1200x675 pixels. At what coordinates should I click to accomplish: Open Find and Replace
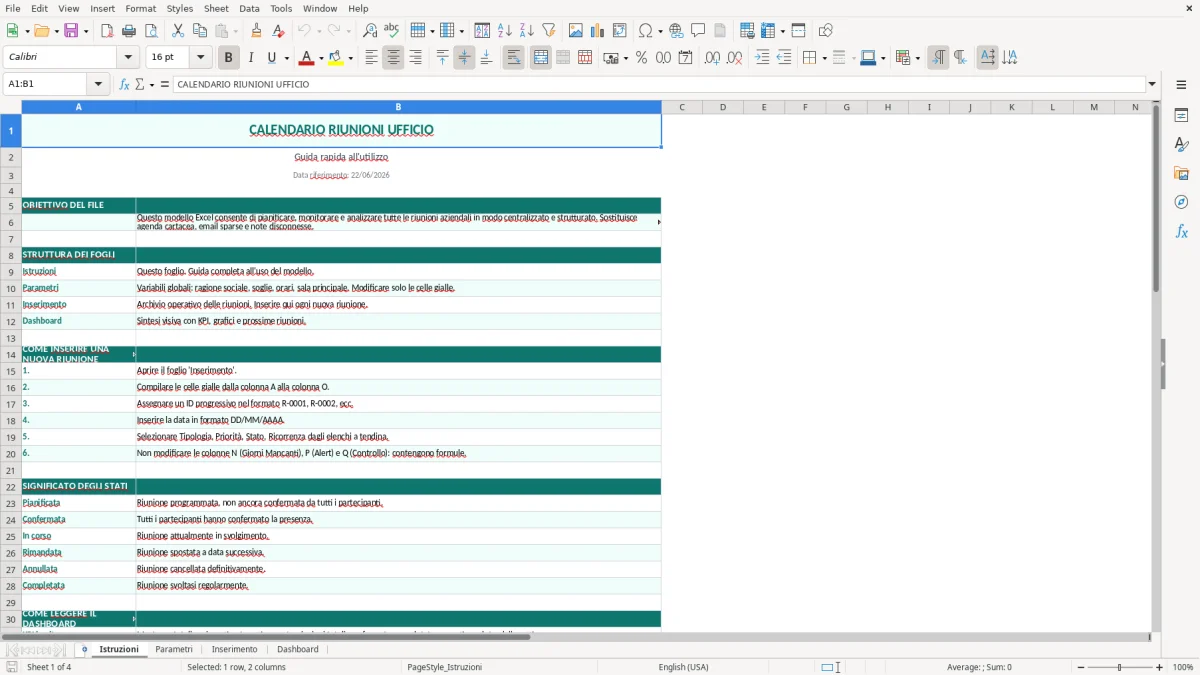(370, 31)
